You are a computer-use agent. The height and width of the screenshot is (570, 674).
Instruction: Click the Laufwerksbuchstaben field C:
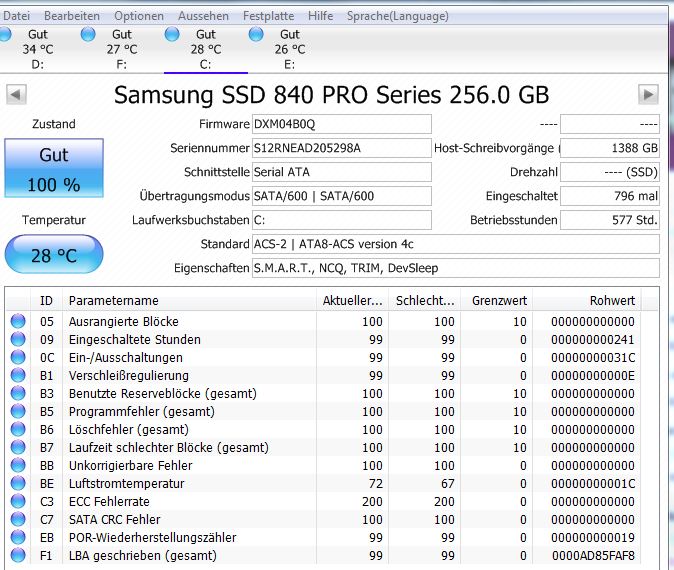coord(342,220)
